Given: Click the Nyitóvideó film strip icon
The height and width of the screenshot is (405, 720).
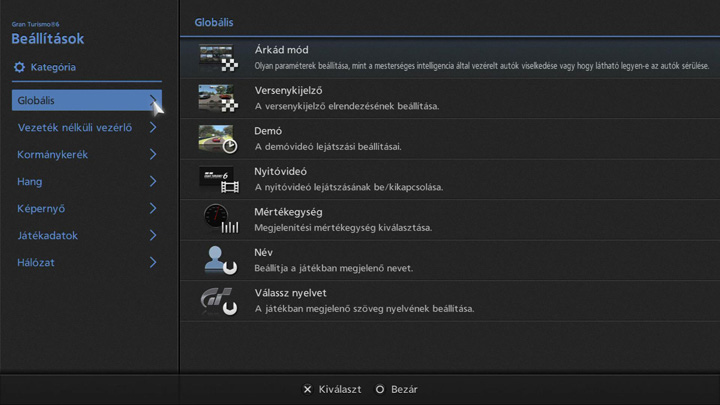Looking at the screenshot, I should 217,179.
